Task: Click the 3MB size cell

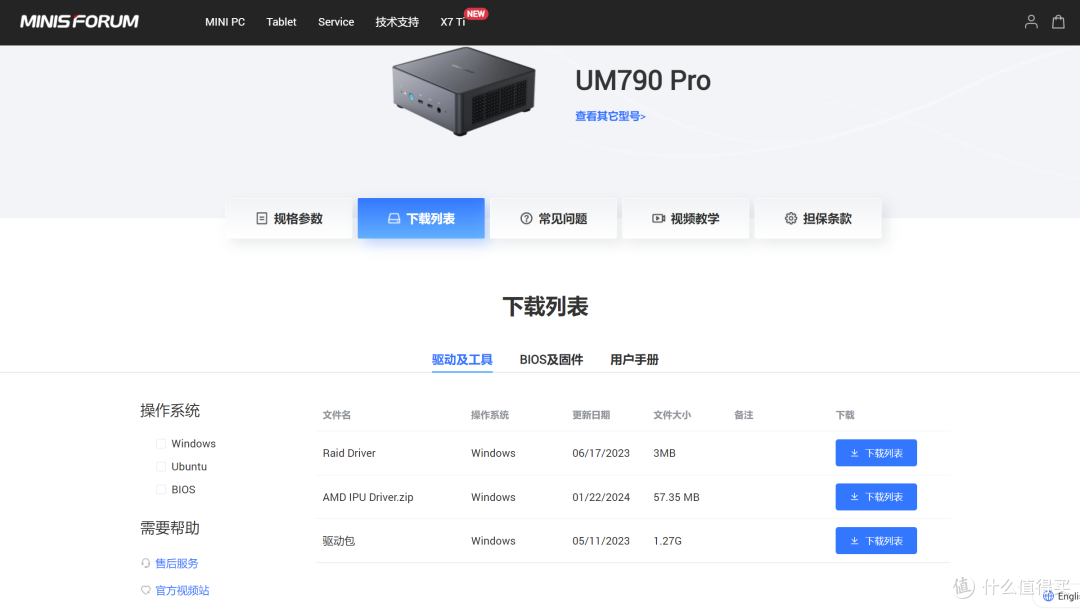Action: pyautogui.click(x=665, y=453)
